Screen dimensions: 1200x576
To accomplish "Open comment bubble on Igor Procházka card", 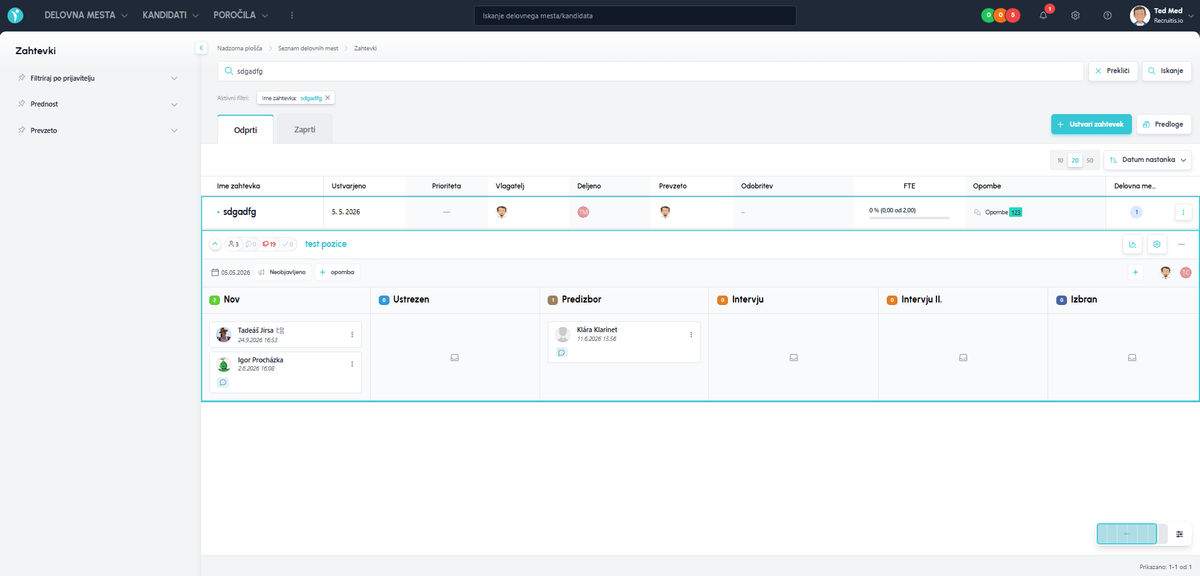I will (x=223, y=382).
